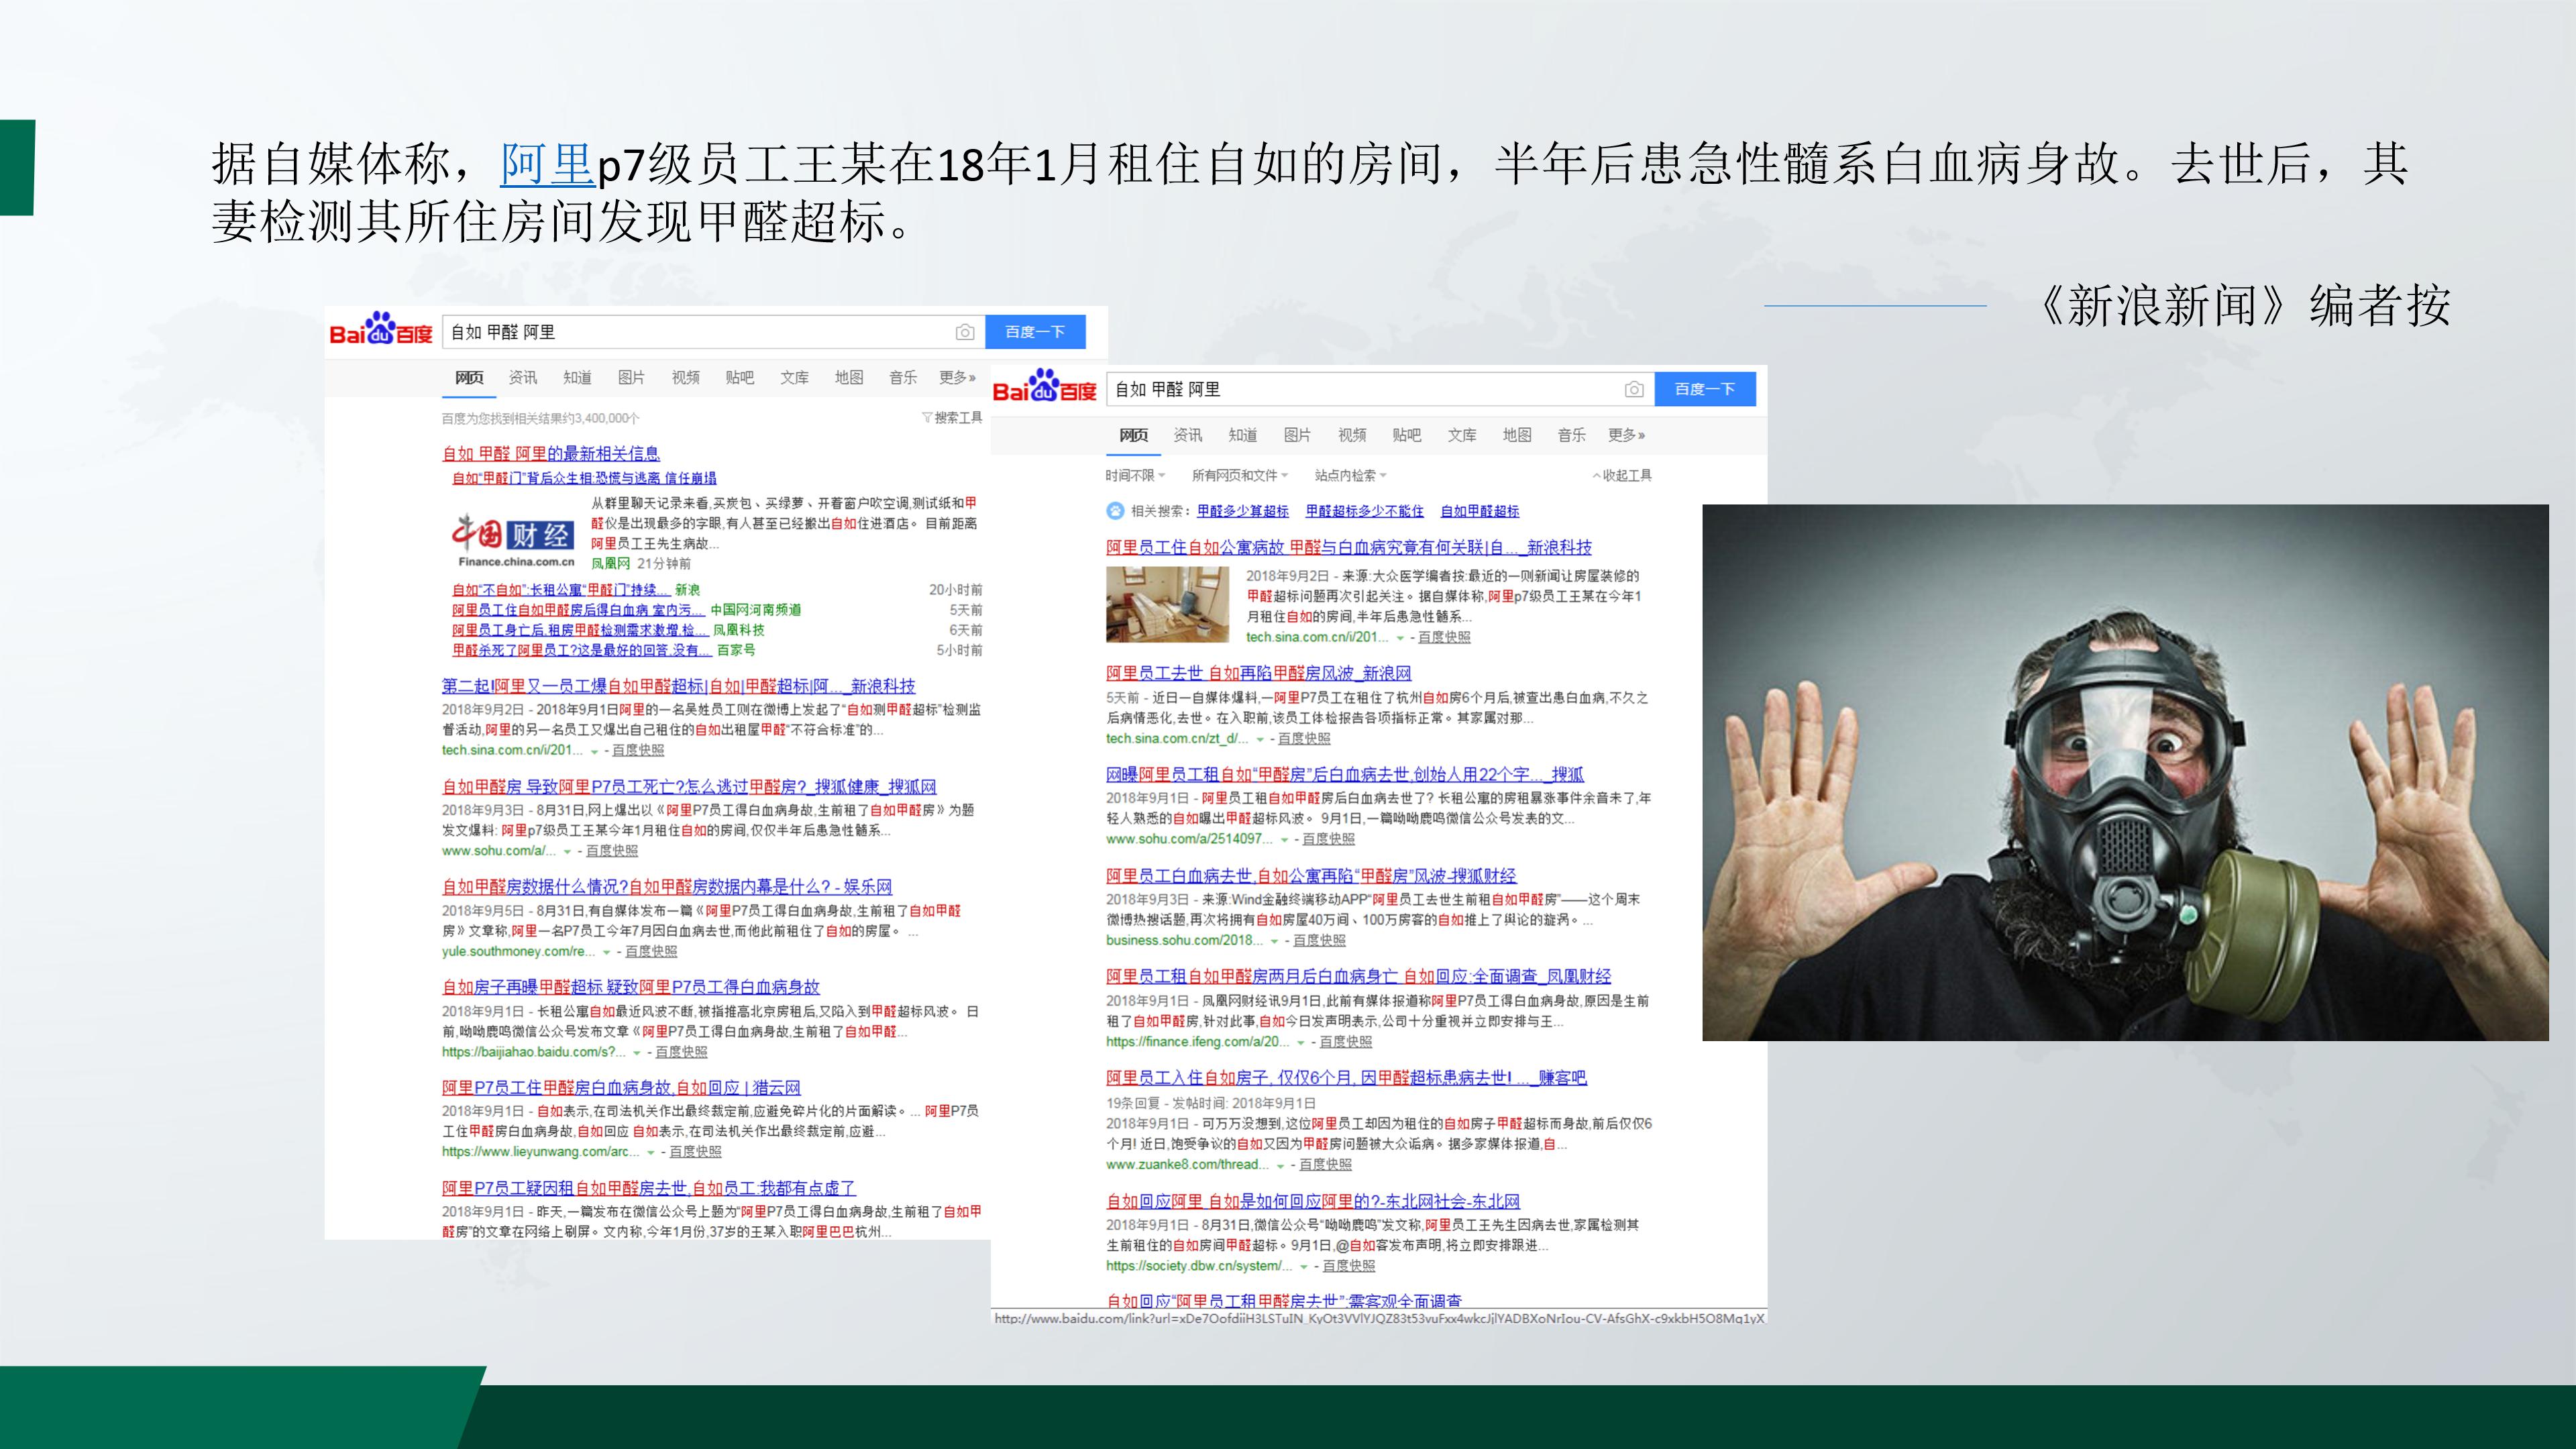Image resolution: width=2576 pixels, height=1449 pixels.
Task: Expand the arrow next to www.zuanke8.com/thread
Action: (1280, 1166)
